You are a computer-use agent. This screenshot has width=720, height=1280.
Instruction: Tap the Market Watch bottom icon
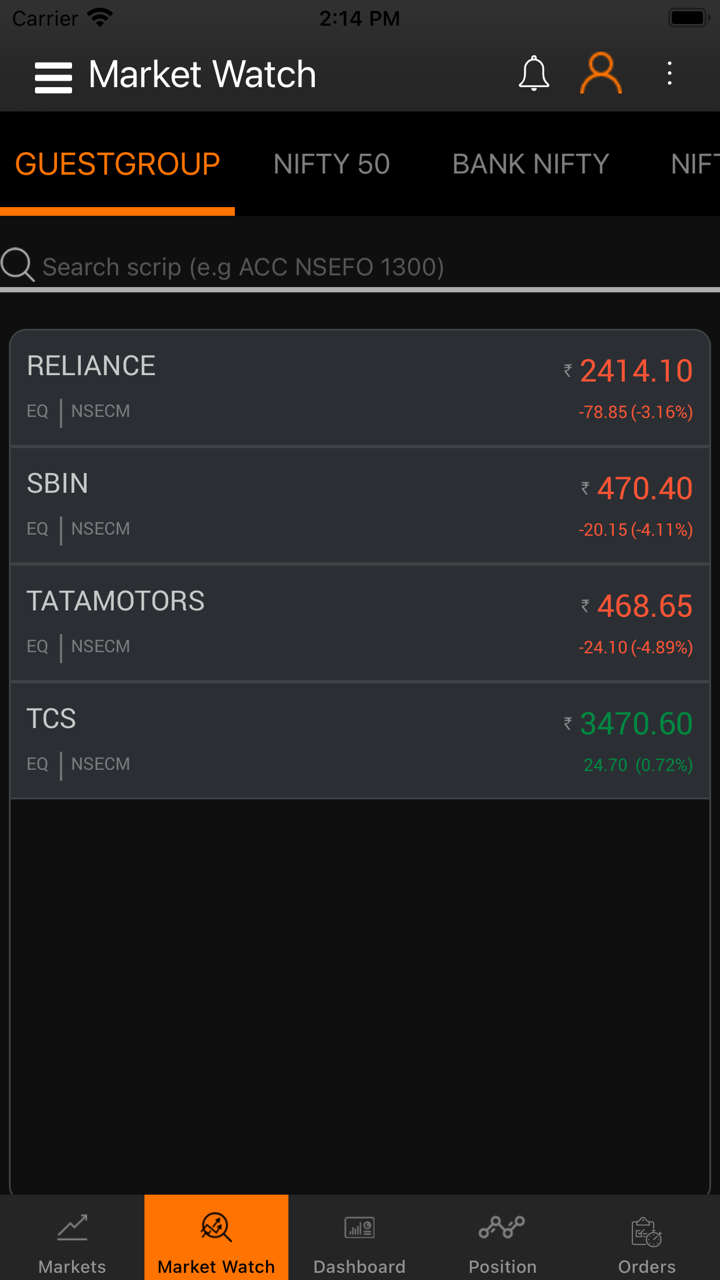216,1228
